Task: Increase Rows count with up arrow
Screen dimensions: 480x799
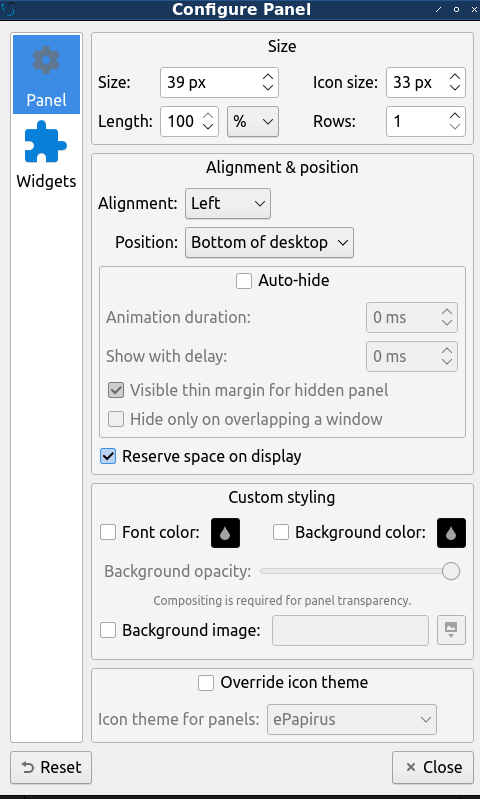Action: (455, 116)
